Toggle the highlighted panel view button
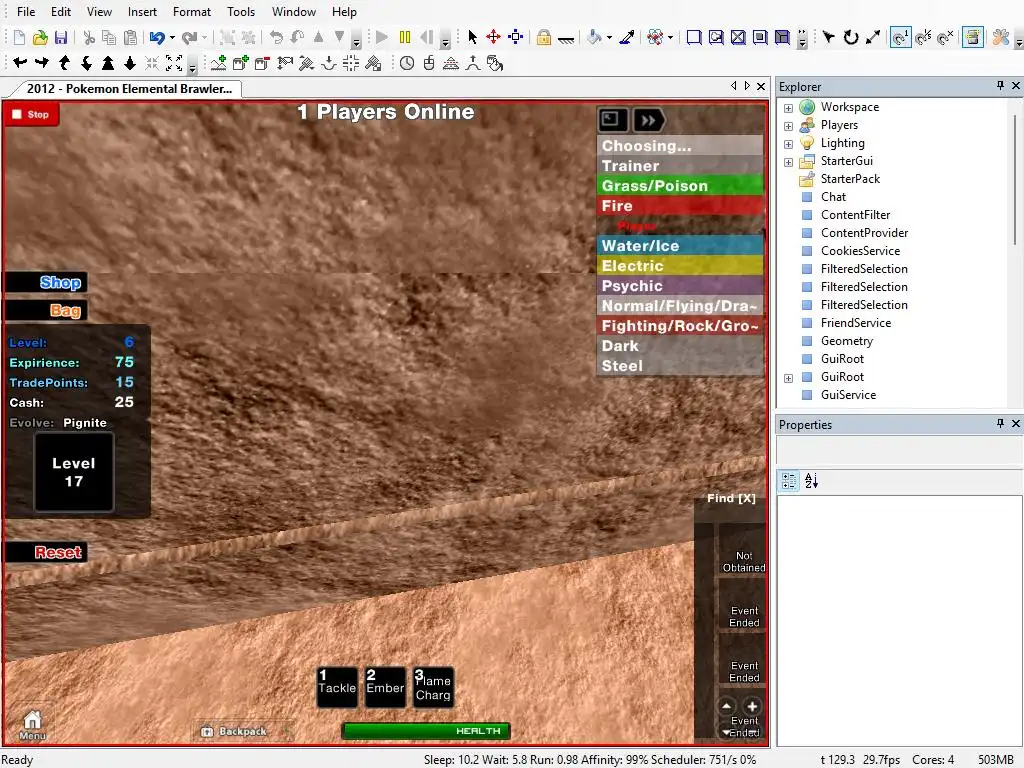1024x768 pixels. pyautogui.click(x=973, y=37)
